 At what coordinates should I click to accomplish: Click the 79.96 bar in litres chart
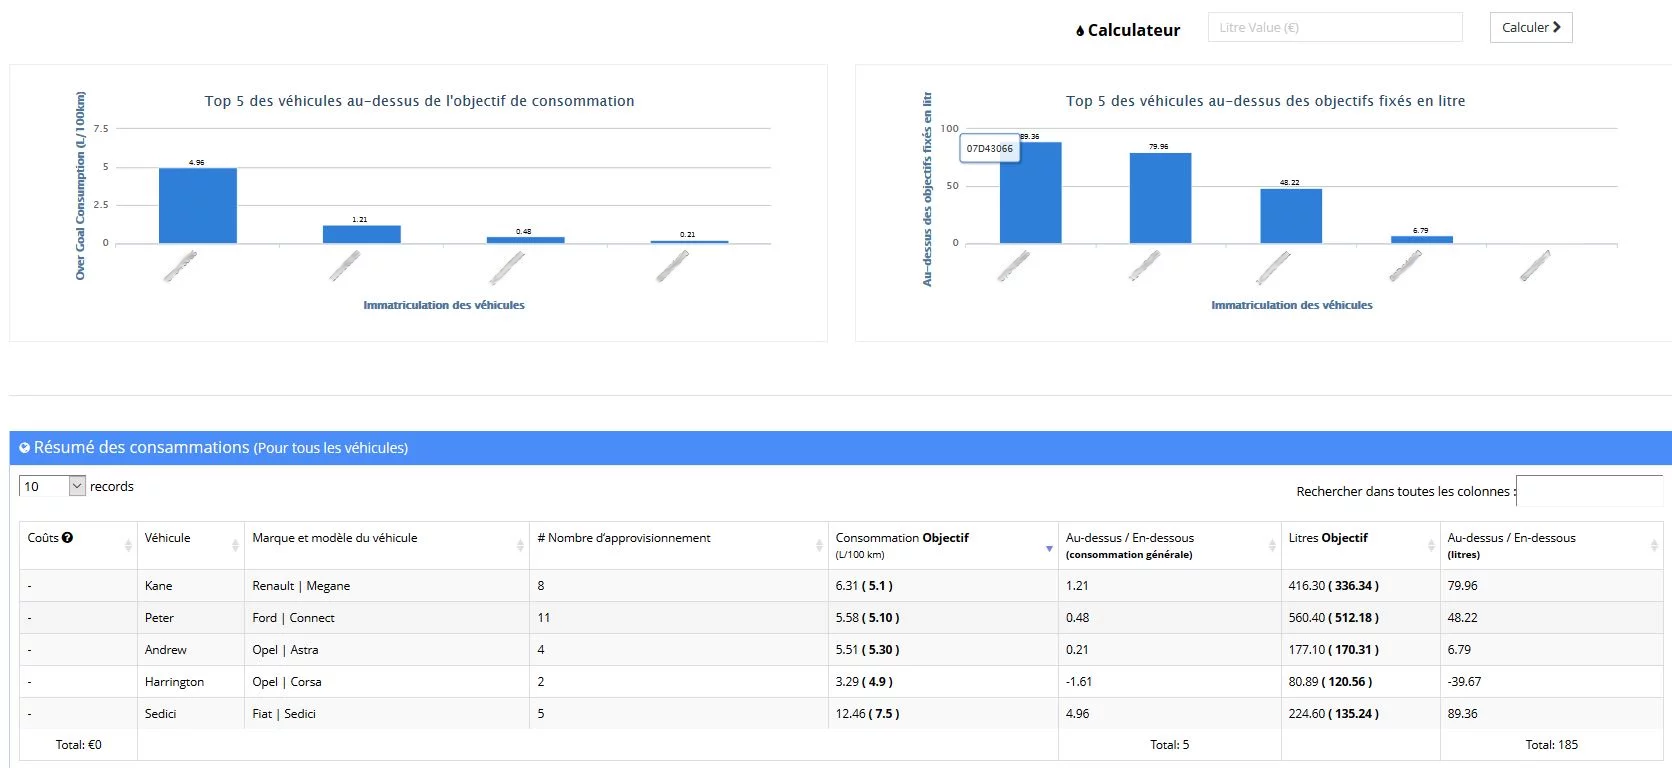point(1161,198)
